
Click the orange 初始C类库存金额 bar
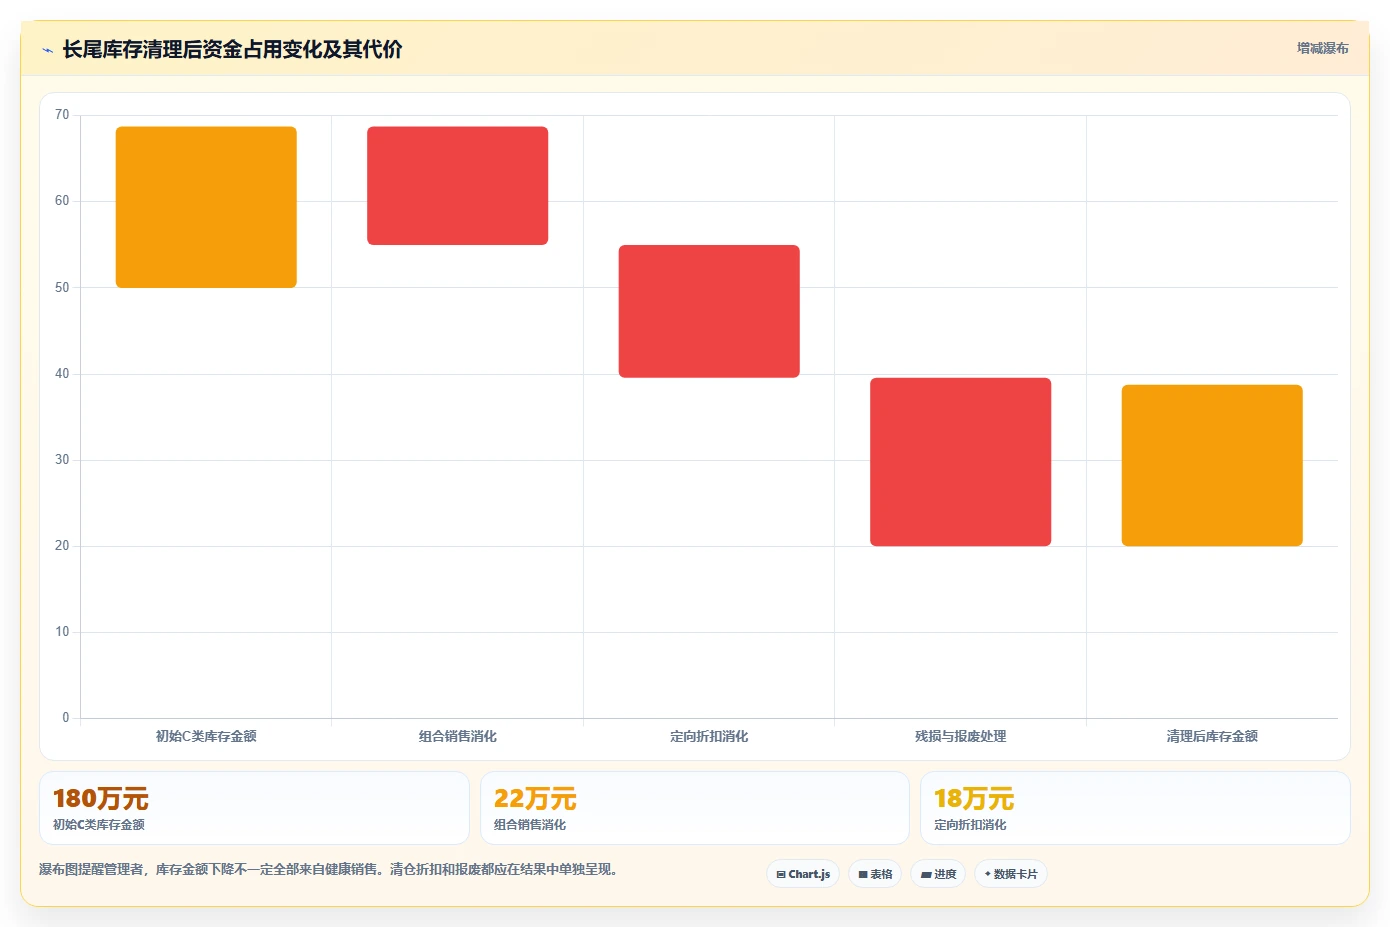[206, 207]
